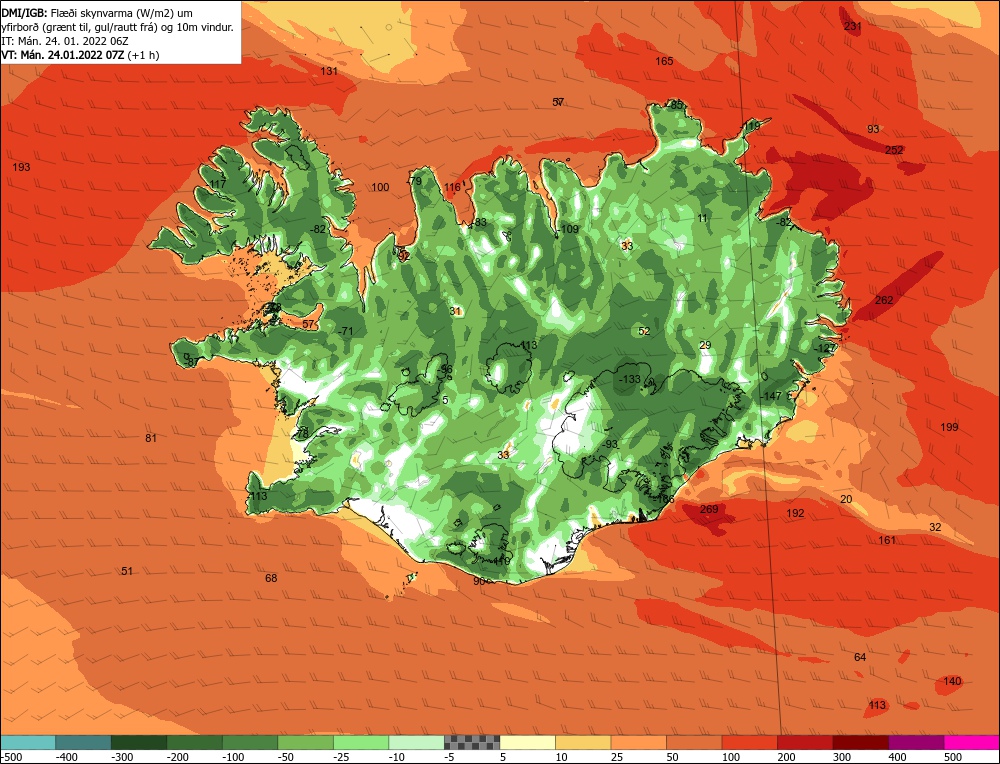The width and height of the screenshot is (1000, 764).
Task: Click the value 199 on the map
Action: pyautogui.click(x=949, y=427)
